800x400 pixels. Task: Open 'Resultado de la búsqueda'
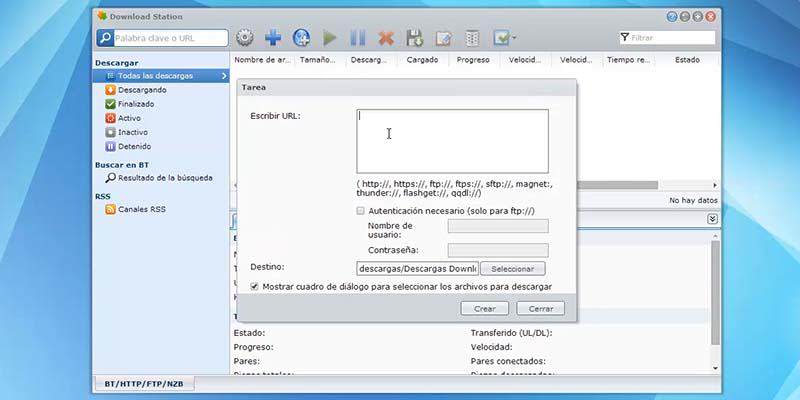coord(165,178)
